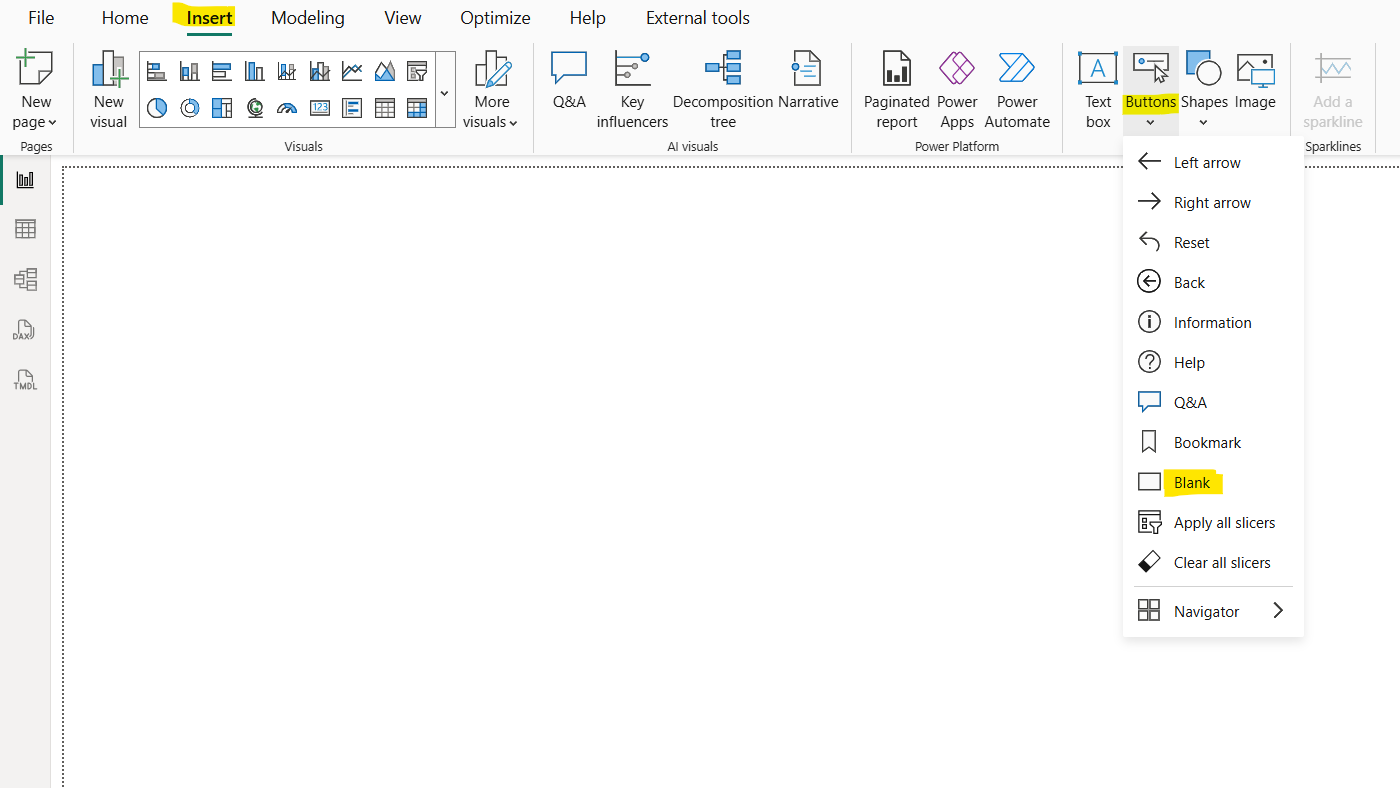
Task: Select the gauge visual
Action: (287, 108)
